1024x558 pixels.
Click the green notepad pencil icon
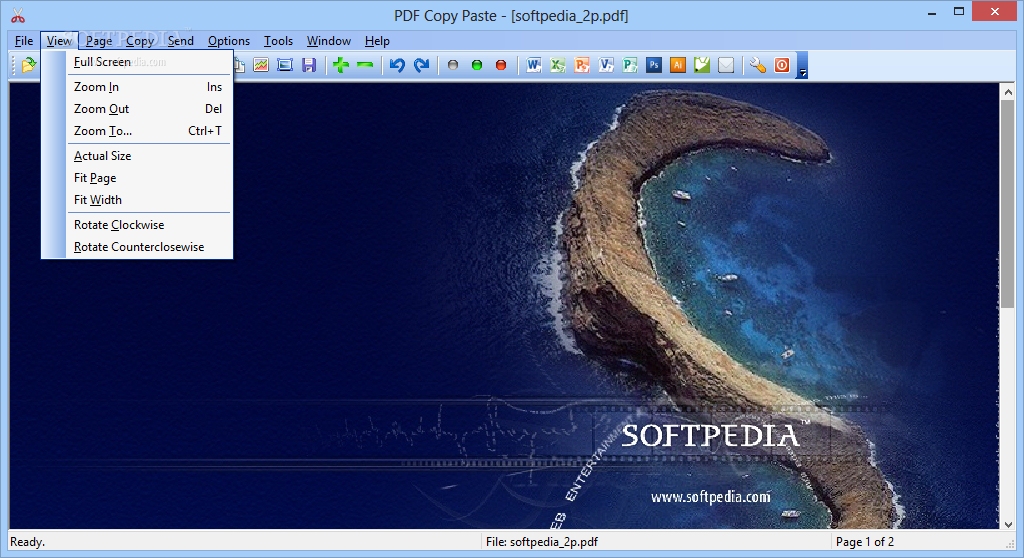702,65
